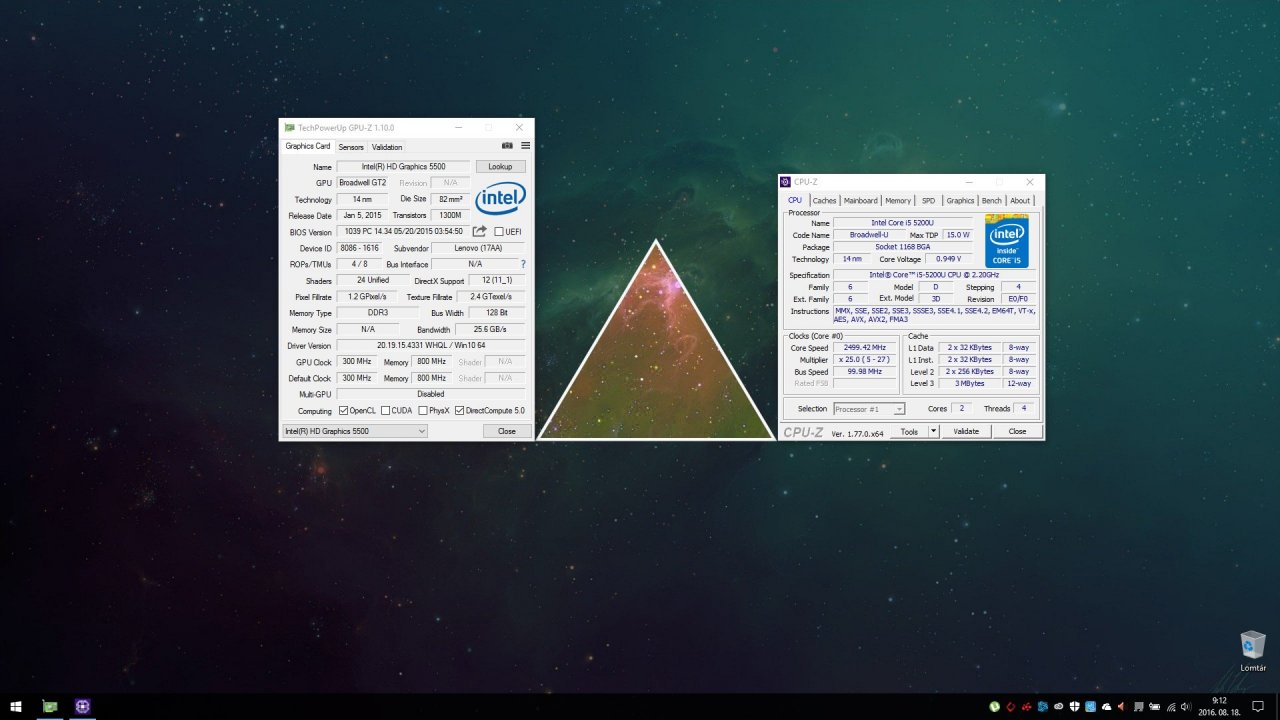Click the CPU-Z title bar app icon

tap(786, 182)
